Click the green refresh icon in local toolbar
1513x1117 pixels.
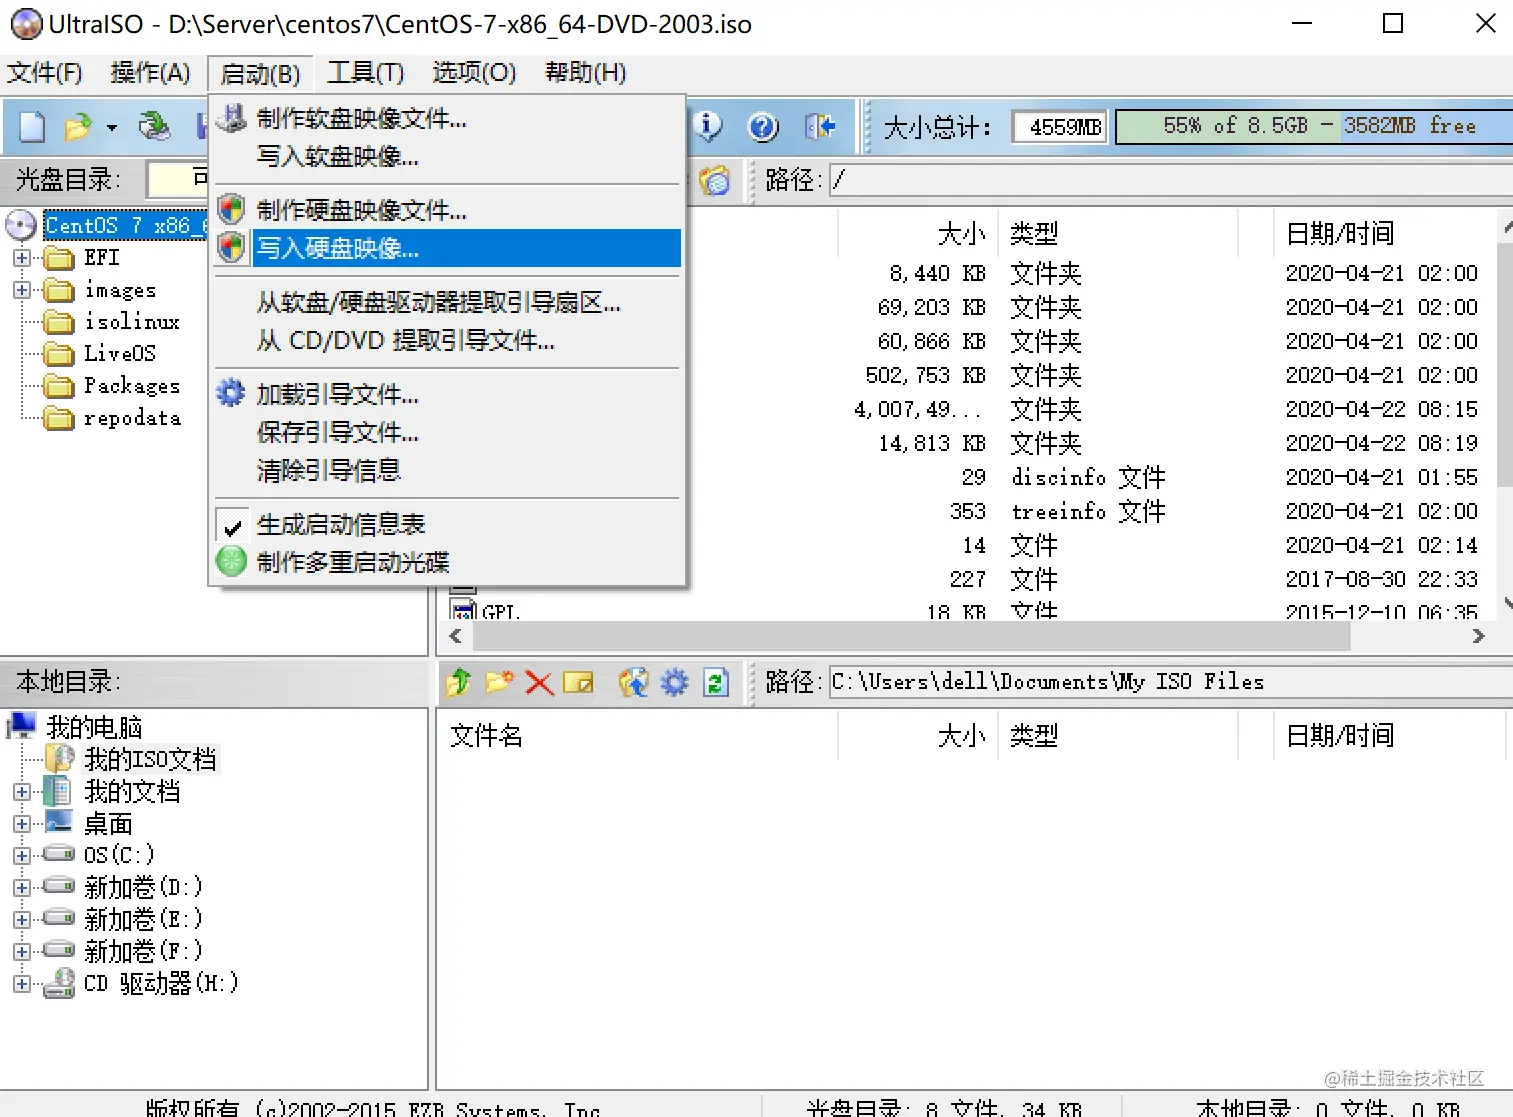716,683
